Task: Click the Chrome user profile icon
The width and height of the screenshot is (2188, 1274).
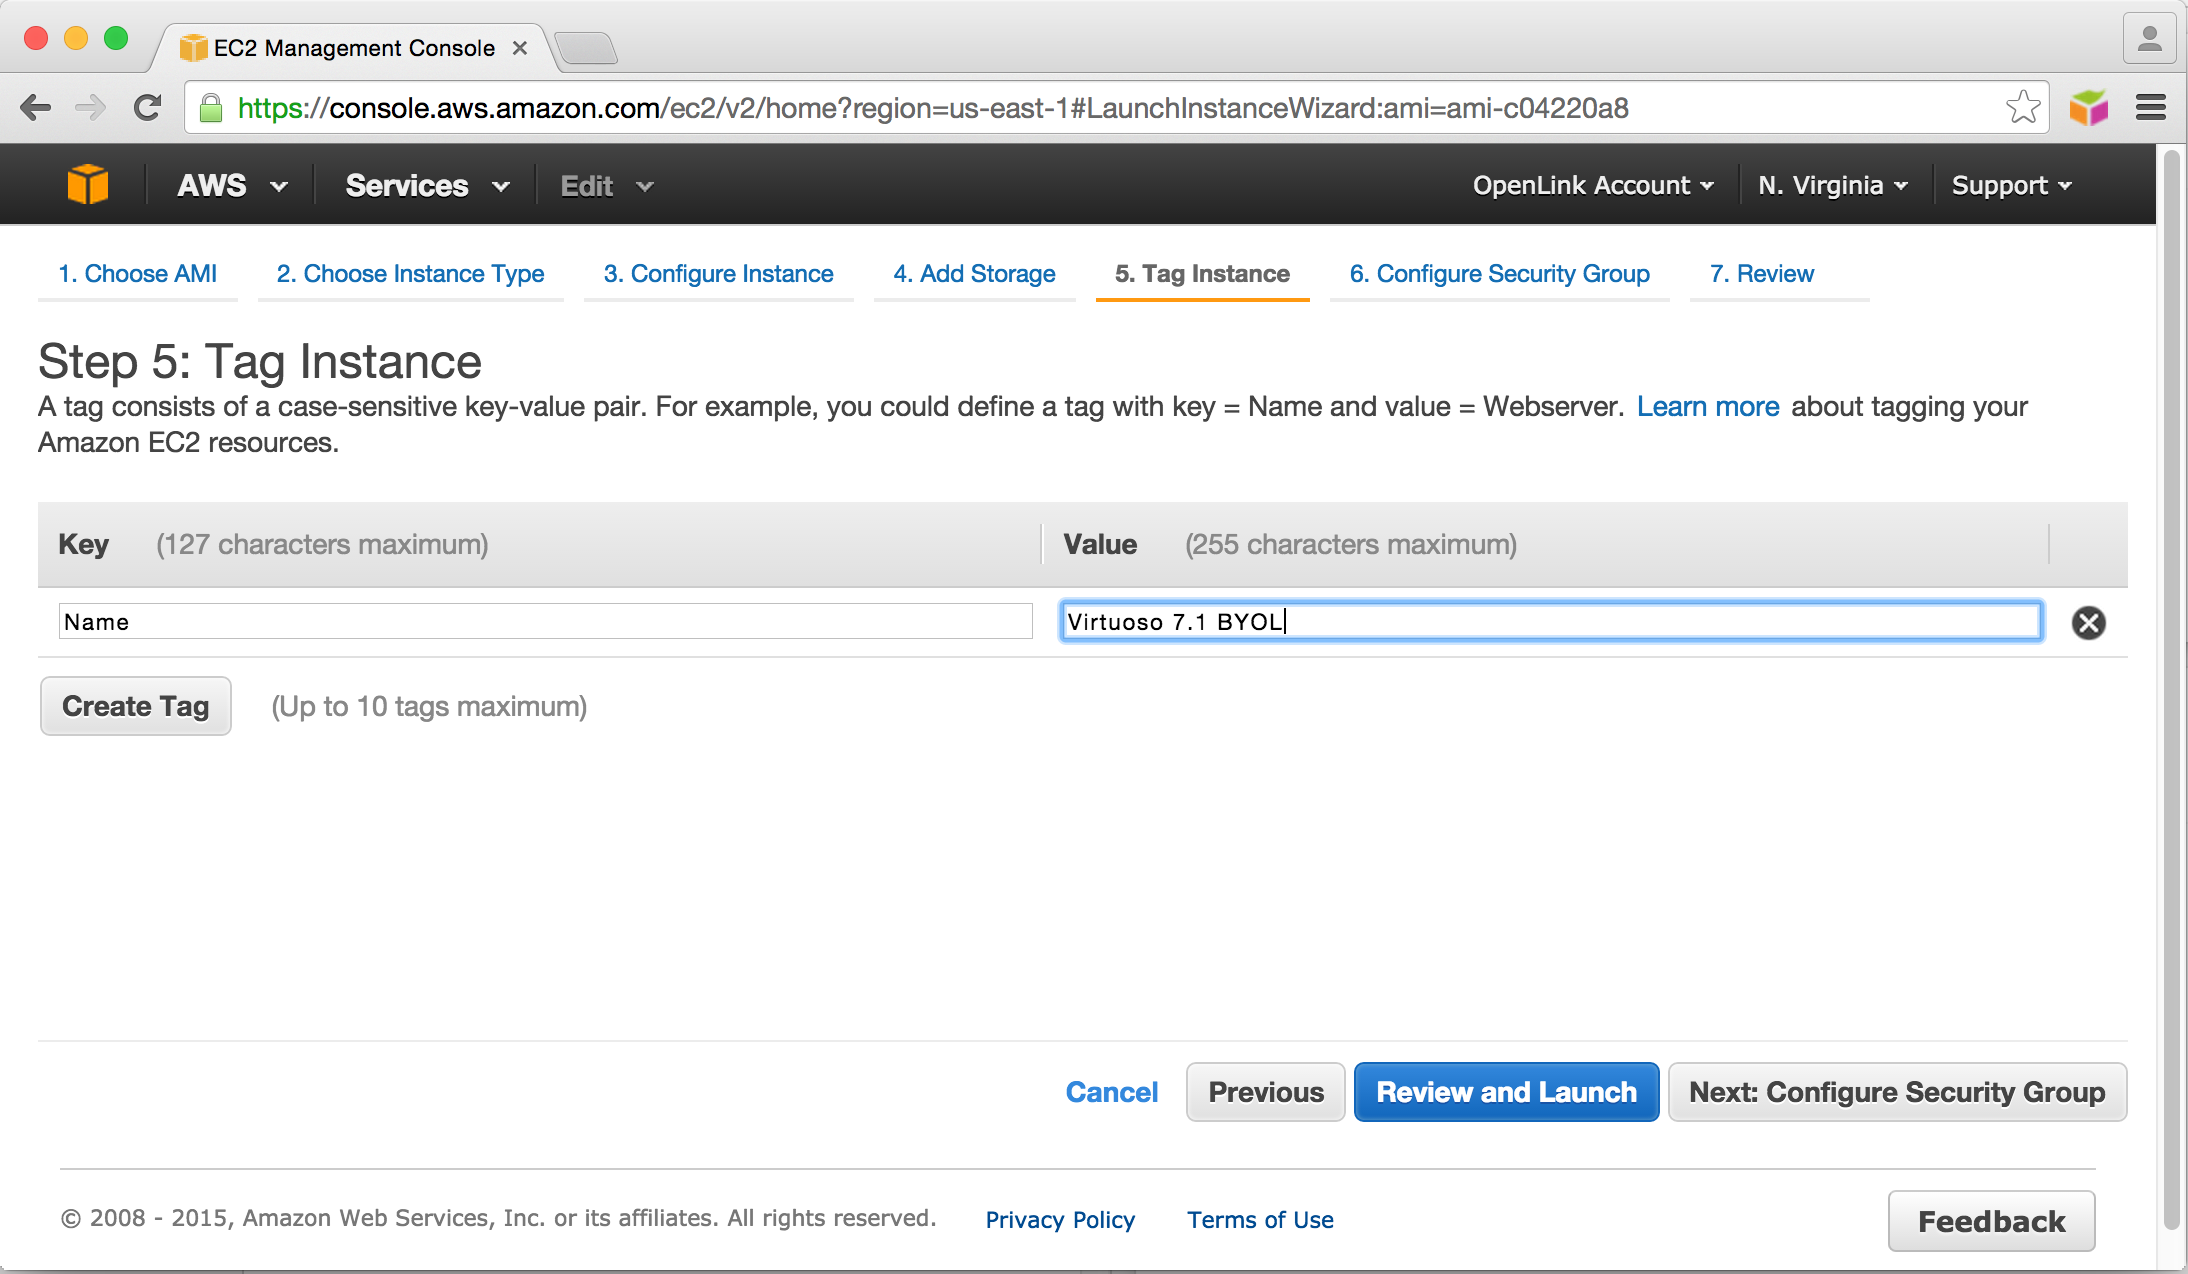Action: (x=2149, y=40)
